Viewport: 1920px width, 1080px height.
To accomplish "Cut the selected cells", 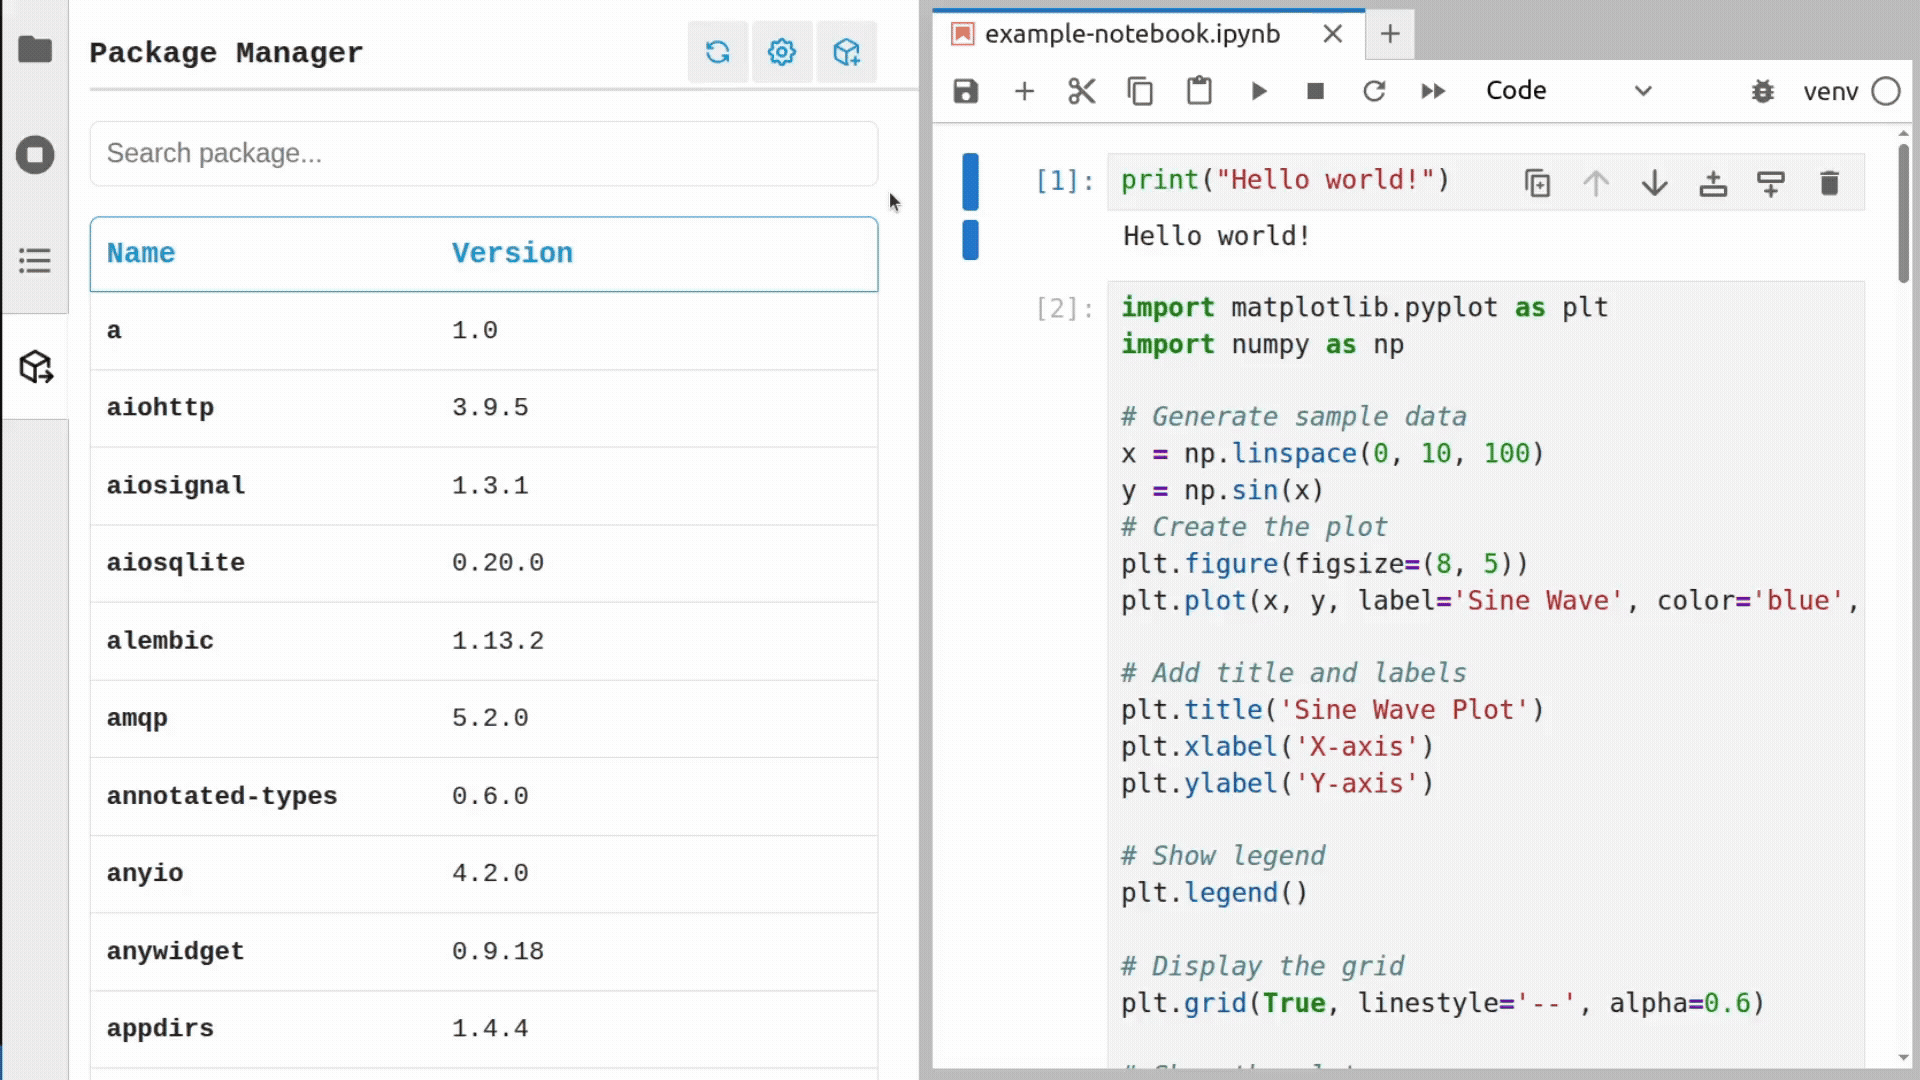I will pyautogui.click(x=1081, y=90).
